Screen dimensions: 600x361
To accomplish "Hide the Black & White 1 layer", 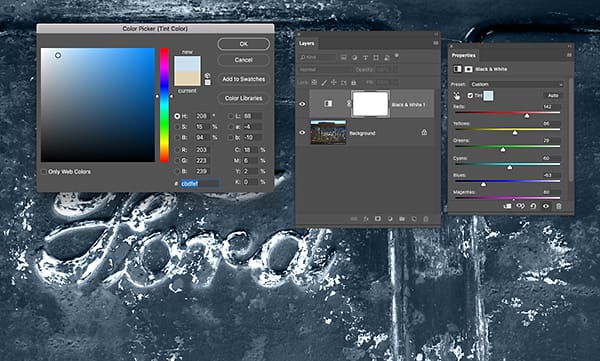I will 302,104.
